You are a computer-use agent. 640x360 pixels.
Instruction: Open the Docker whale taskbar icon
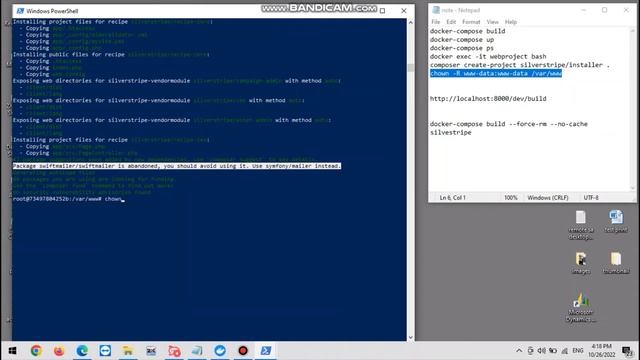click(x=220, y=351)
